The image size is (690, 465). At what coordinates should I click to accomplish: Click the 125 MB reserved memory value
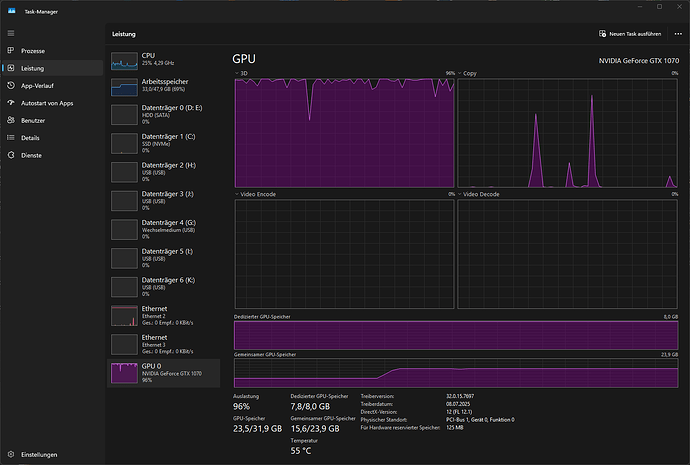455,428
